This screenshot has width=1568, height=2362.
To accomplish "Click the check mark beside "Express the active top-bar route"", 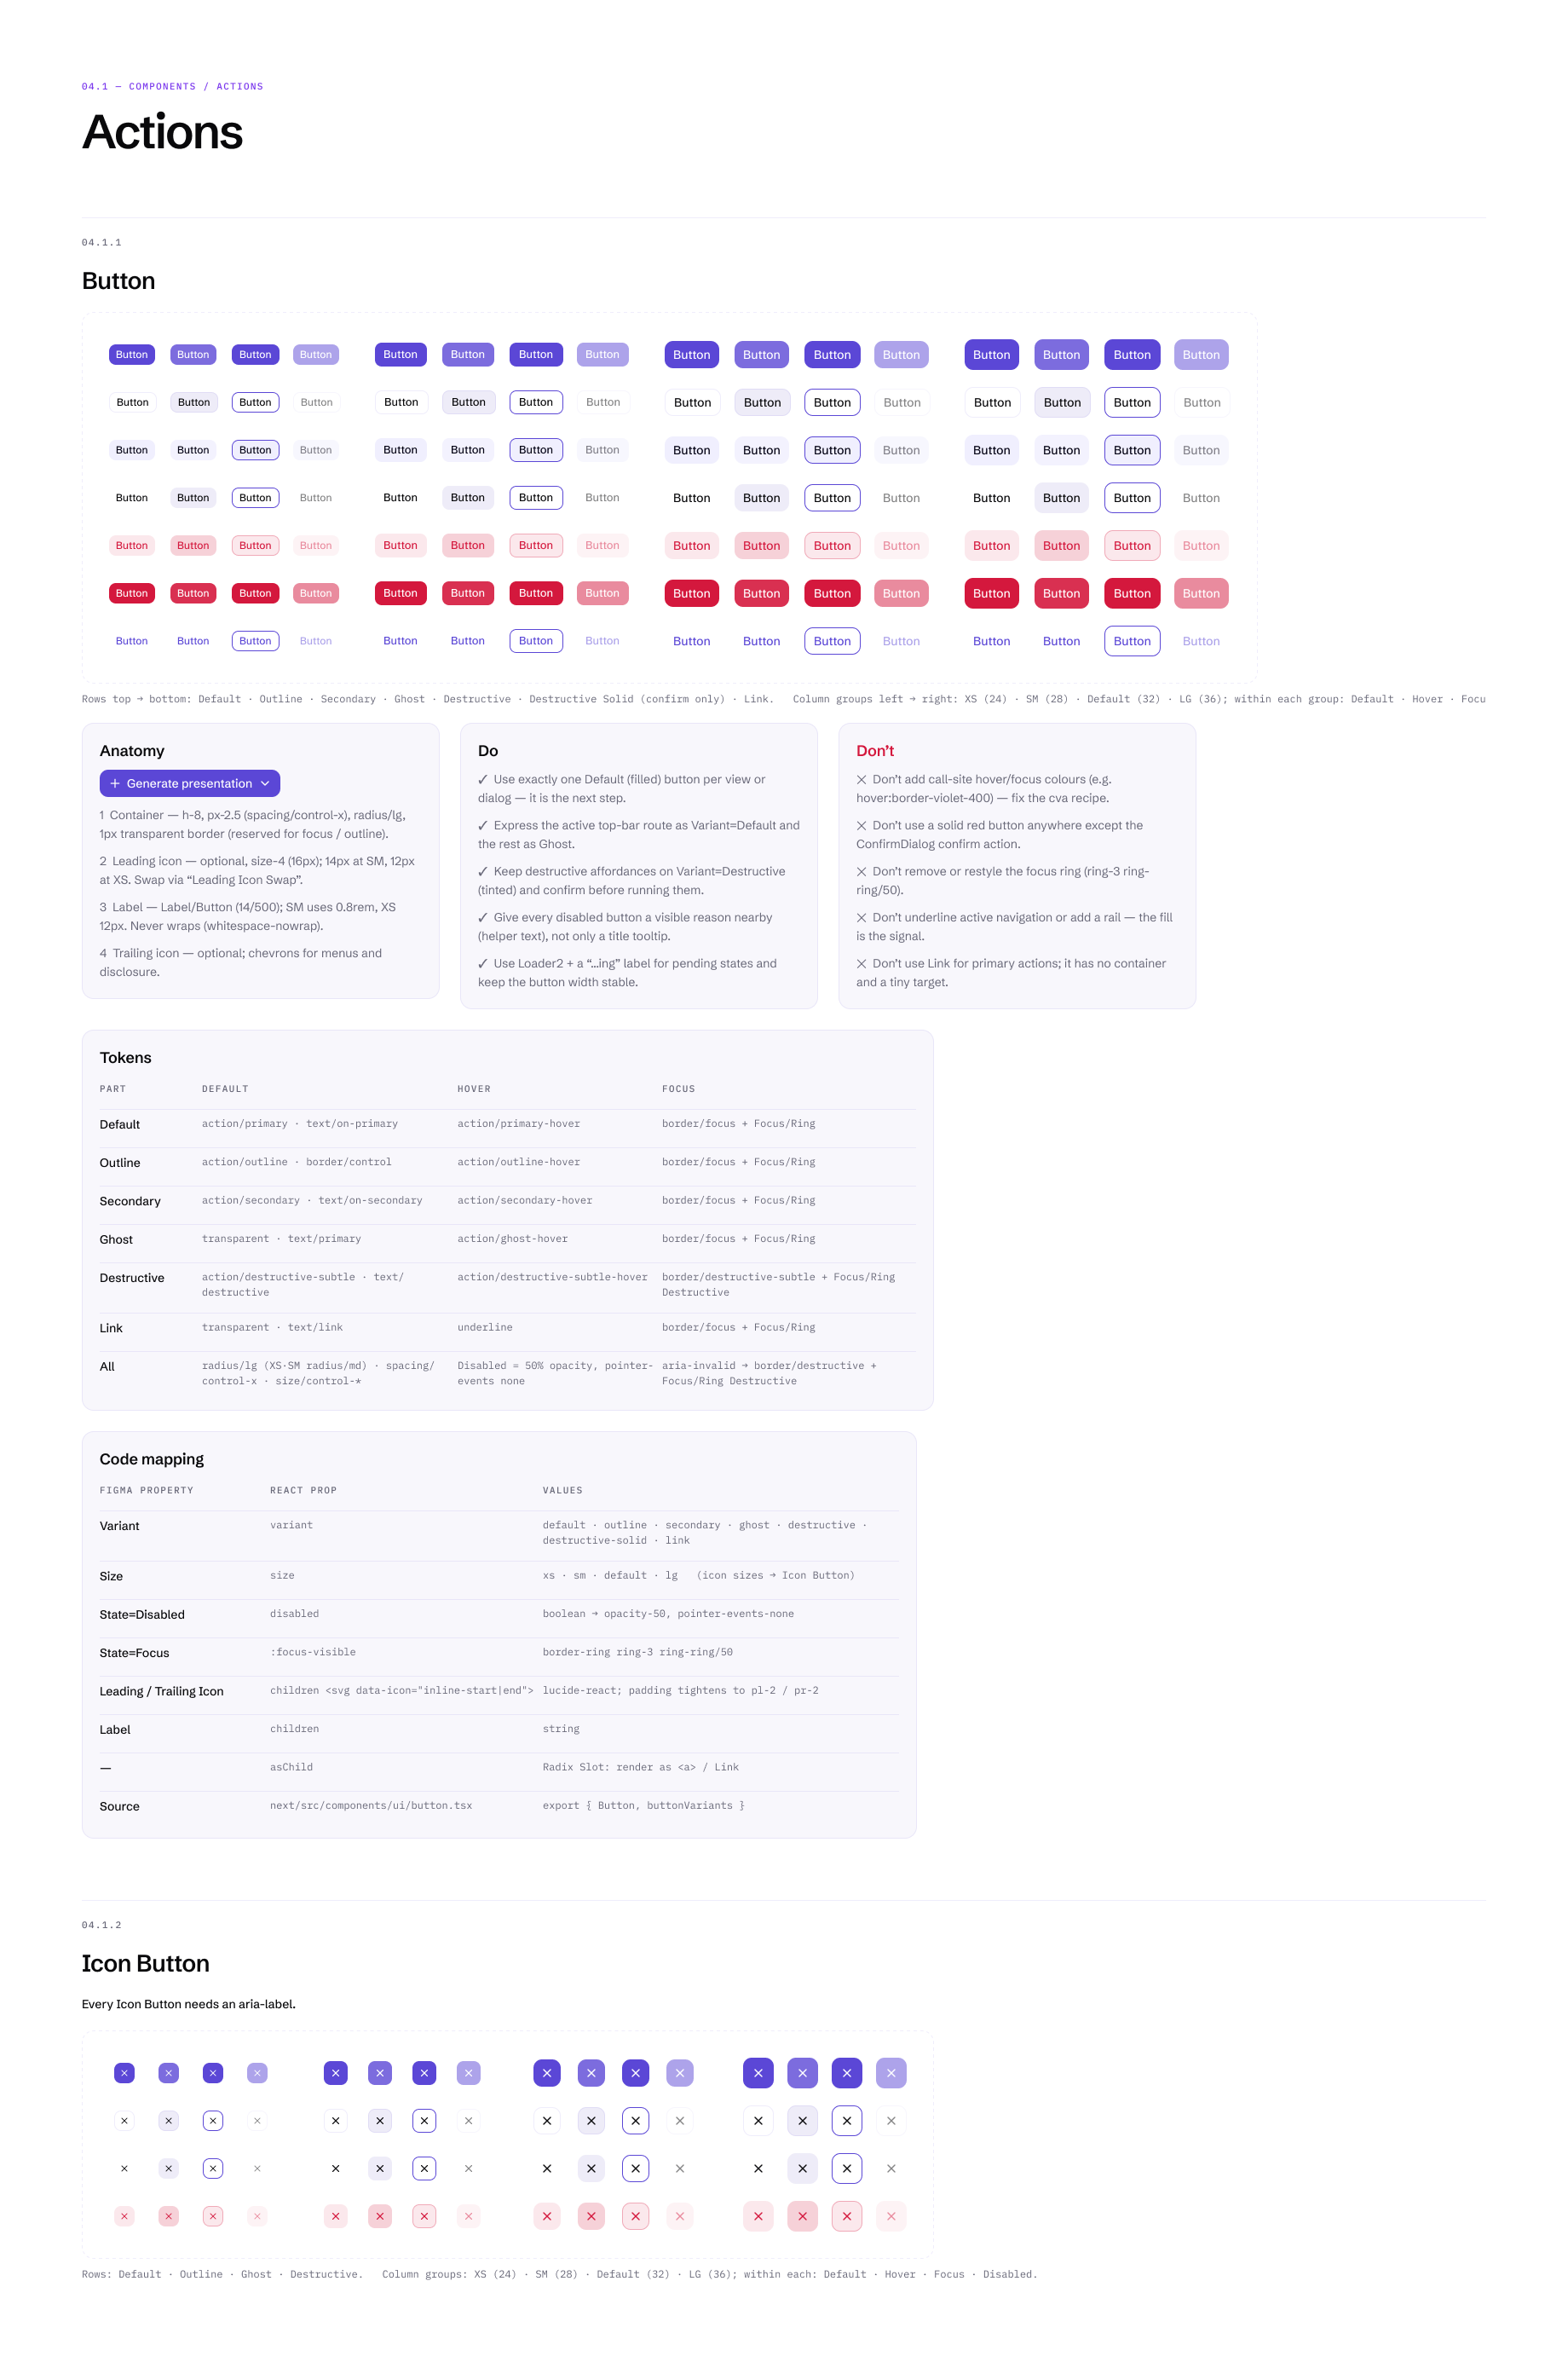I will coord(483,825).
